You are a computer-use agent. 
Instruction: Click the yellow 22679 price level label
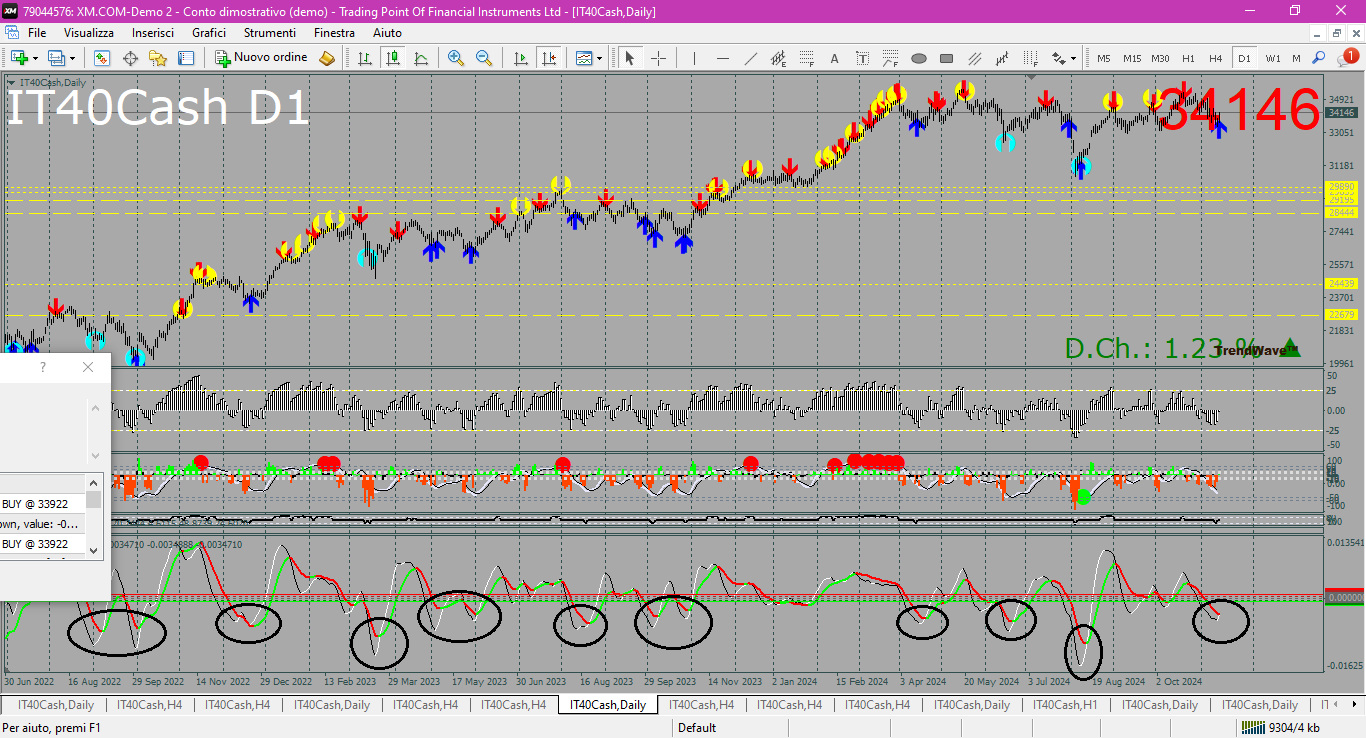point(1341,315)
